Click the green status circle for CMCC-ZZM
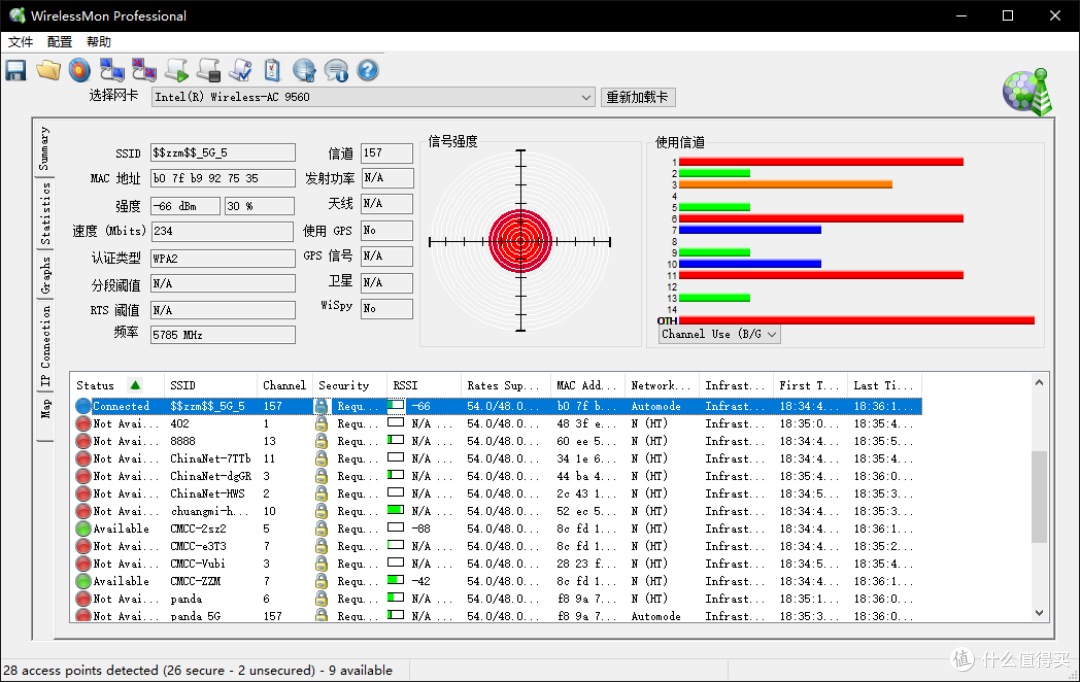This screenshot has width=1080, height=682. pyautogui.click(x=83, y=581)
